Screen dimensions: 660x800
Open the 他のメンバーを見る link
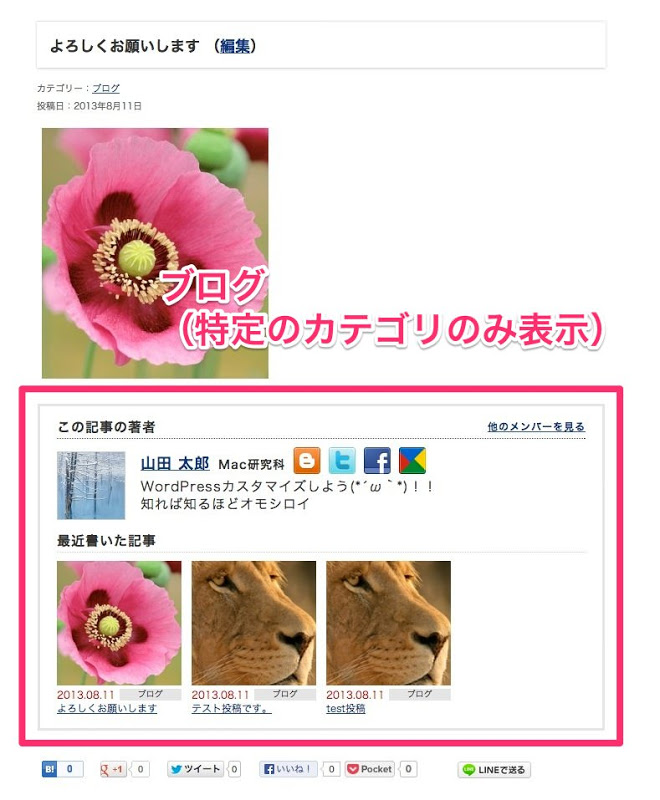[x=536, y=427]
